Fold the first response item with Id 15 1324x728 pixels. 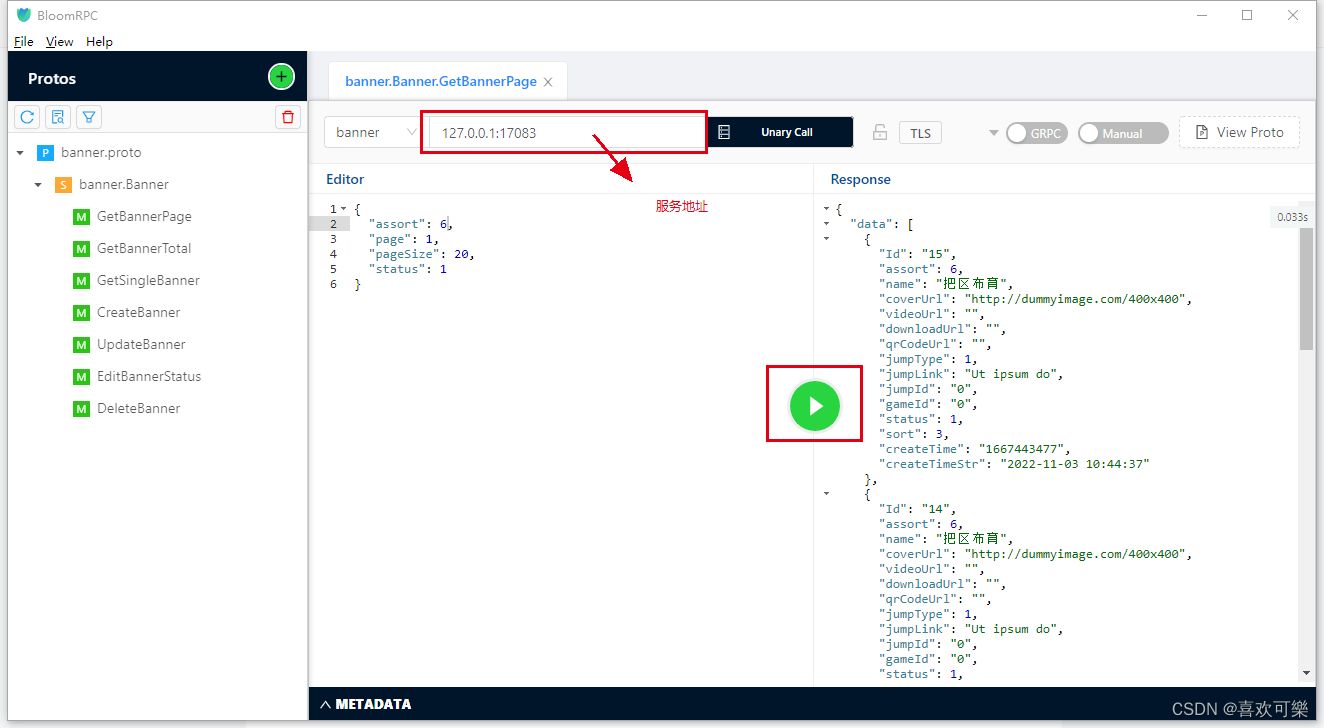click(826, 239)
